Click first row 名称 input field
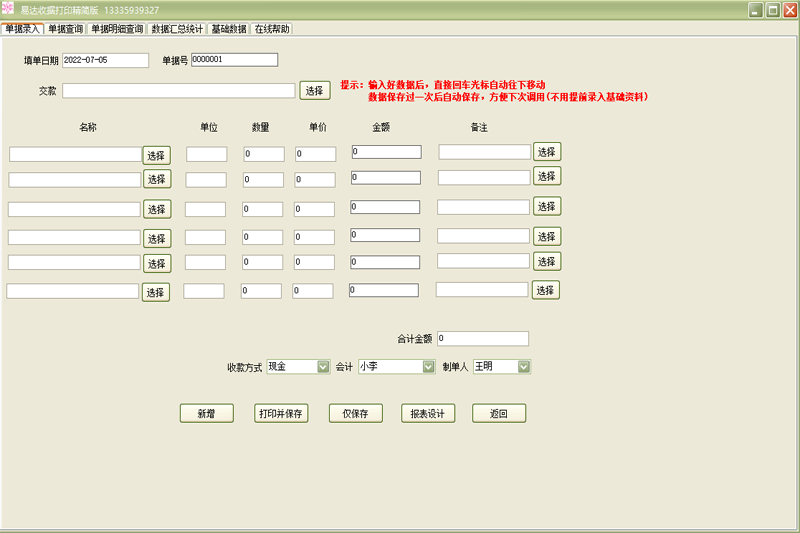The height and width of the screenshot is (533, 800). [x=76, y=154]
